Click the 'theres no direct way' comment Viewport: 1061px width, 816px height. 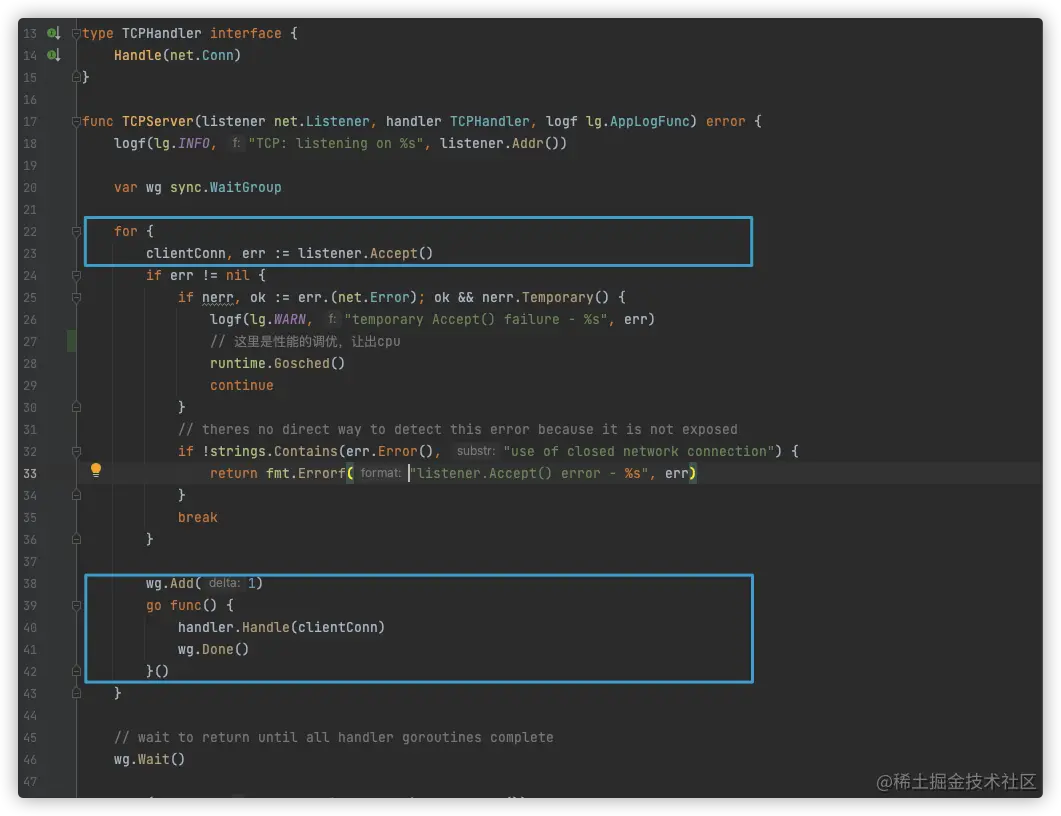click(x=457, y=430)
